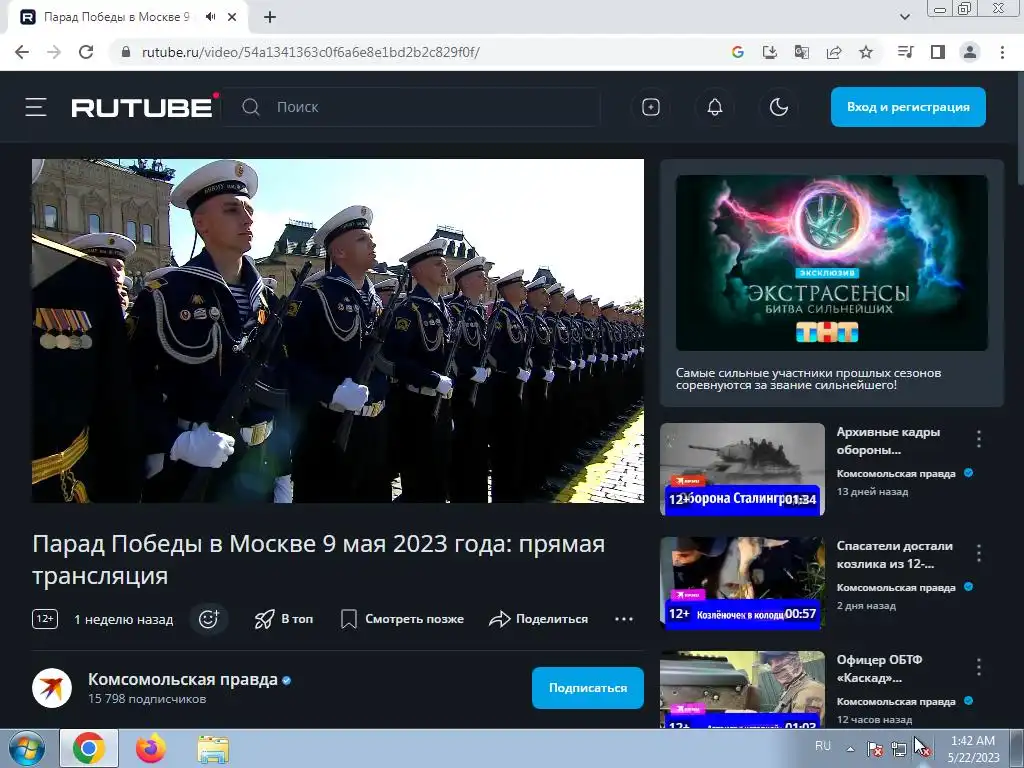Screen dimensions: 1024x768
Task: Click RU language indicator
Action: pos(823,746)
